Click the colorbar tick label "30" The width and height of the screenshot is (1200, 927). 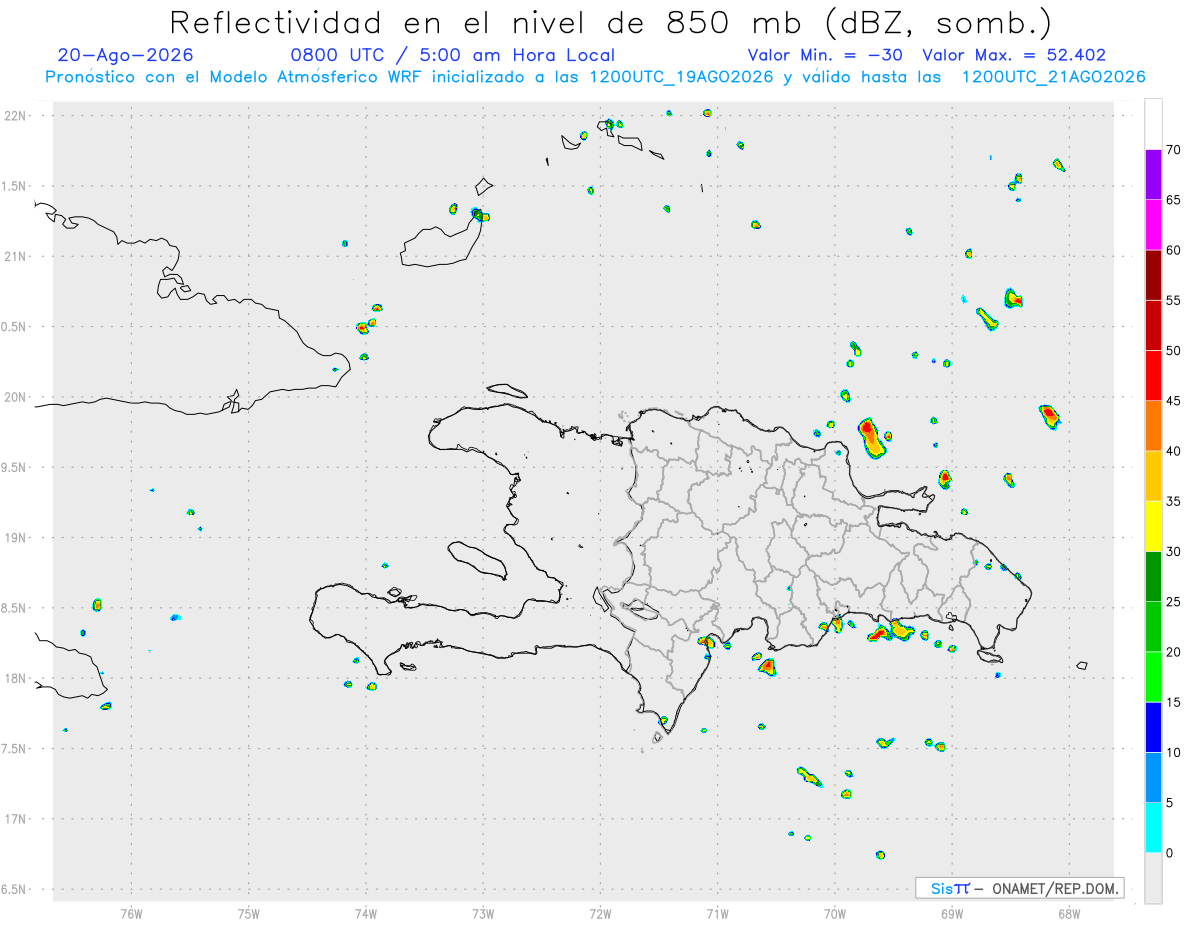pos(1173,552)
